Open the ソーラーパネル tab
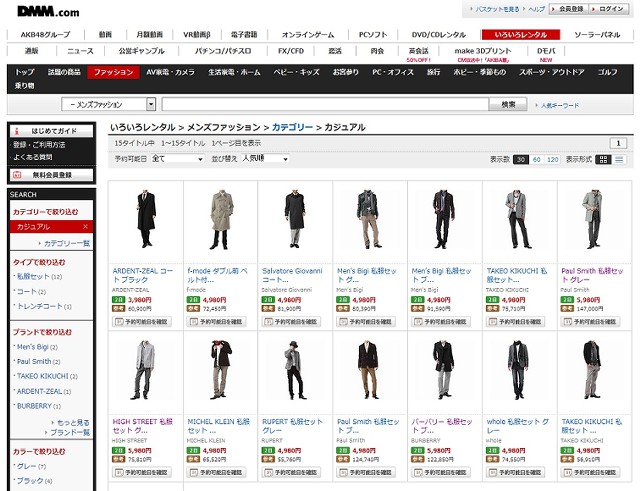This screenshot has height=491, width=640. click(x=597, y=35)
